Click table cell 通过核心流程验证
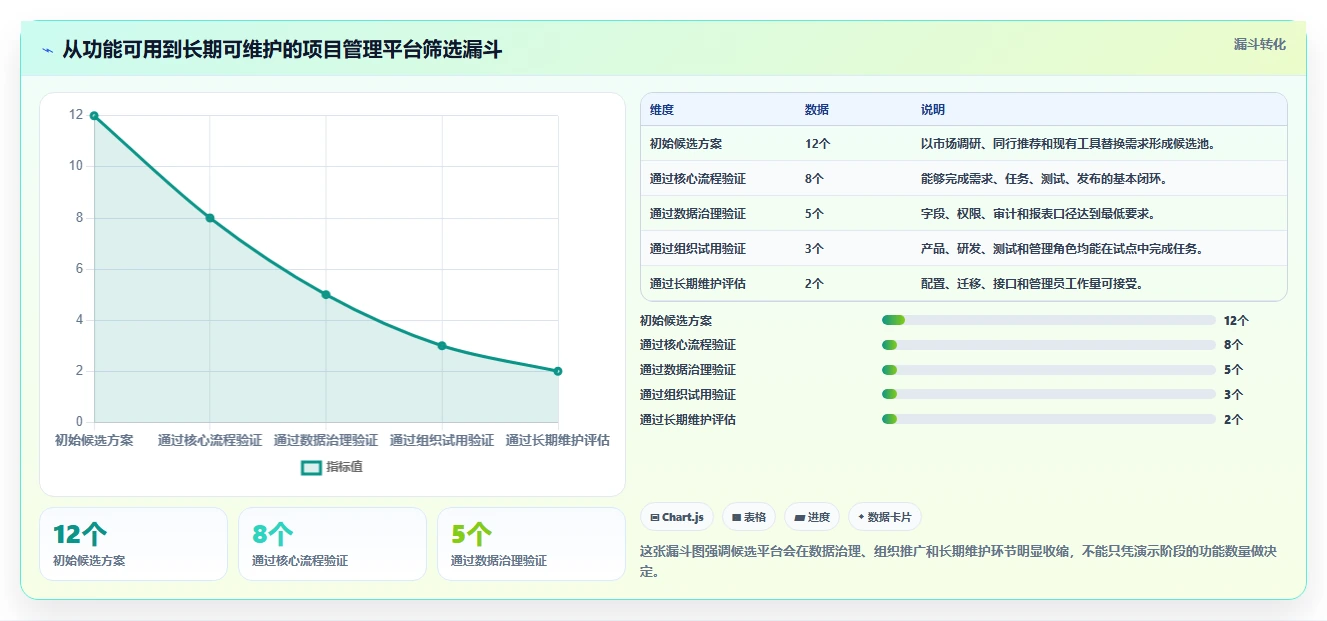Screen dimensions: 1327x621 point(698,179)
